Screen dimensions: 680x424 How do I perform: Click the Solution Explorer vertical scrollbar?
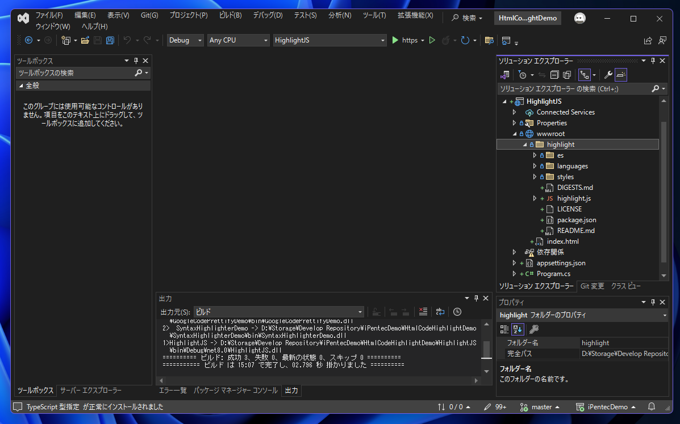pos(664,187)
